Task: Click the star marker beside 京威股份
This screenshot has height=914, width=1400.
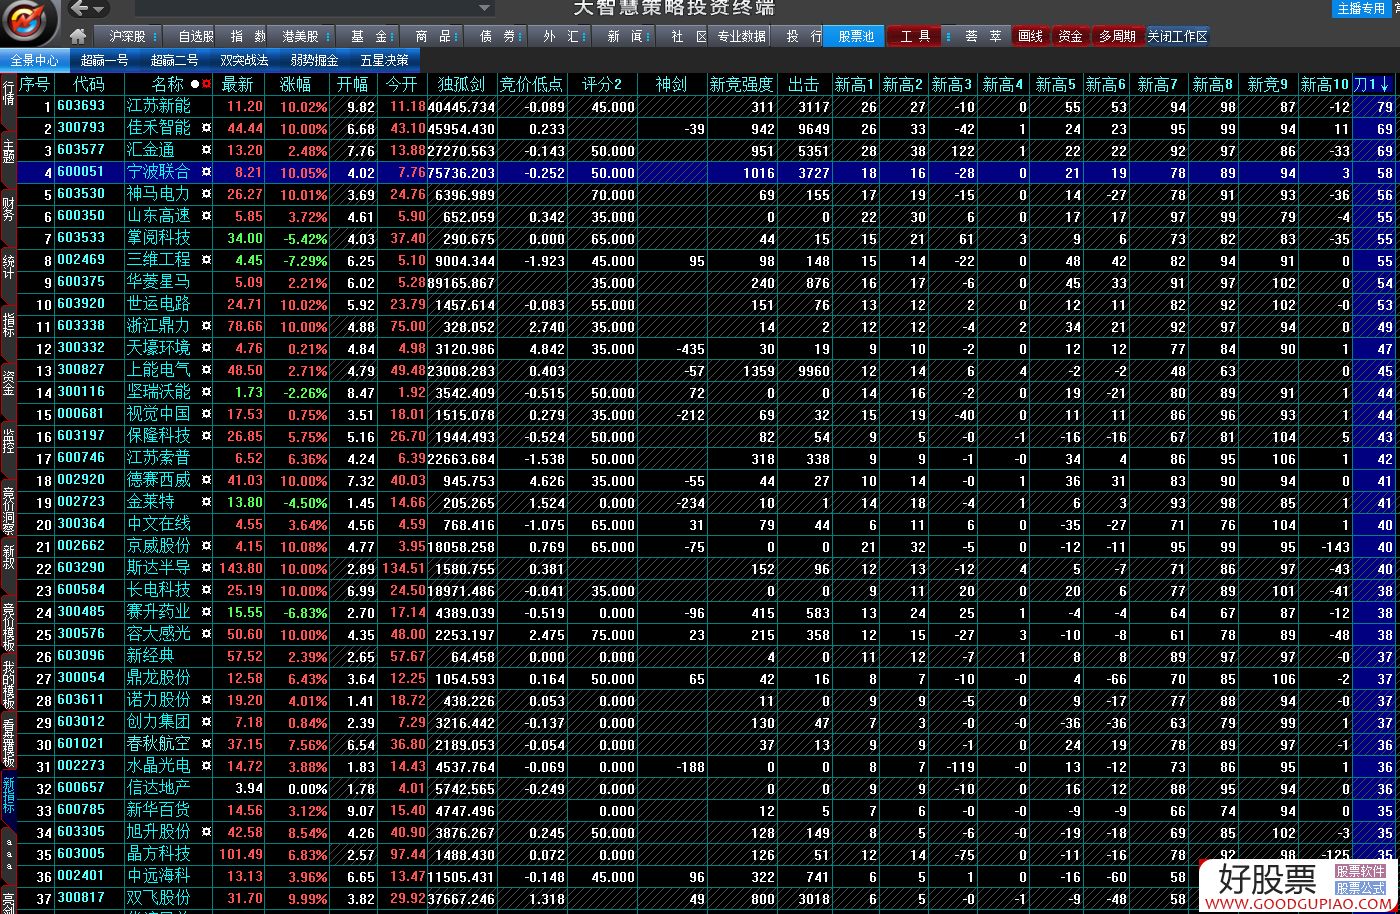Action: 206,546
